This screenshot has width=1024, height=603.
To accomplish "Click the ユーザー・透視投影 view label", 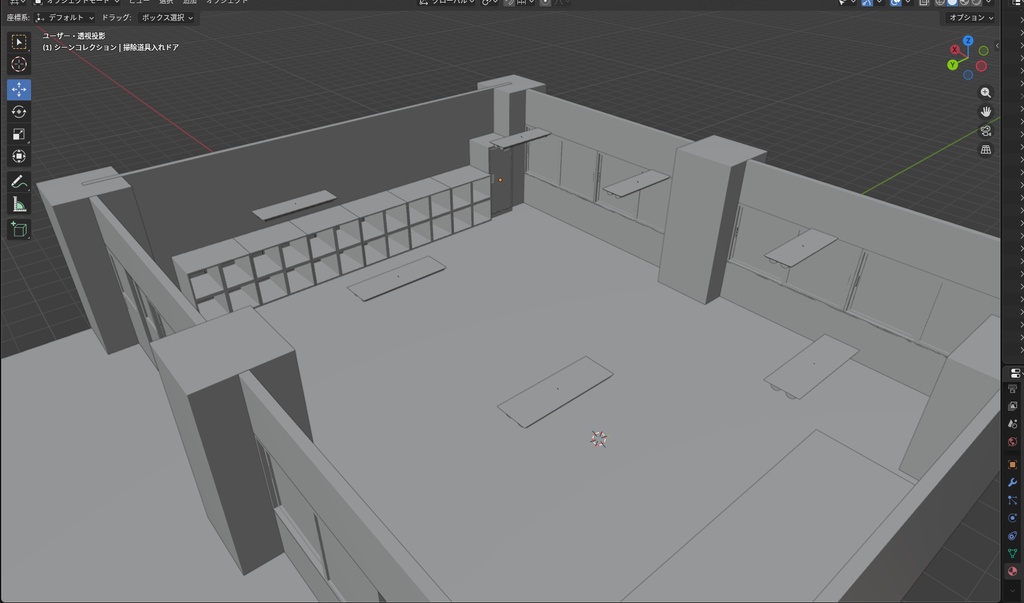I will (x=74, y=36).
